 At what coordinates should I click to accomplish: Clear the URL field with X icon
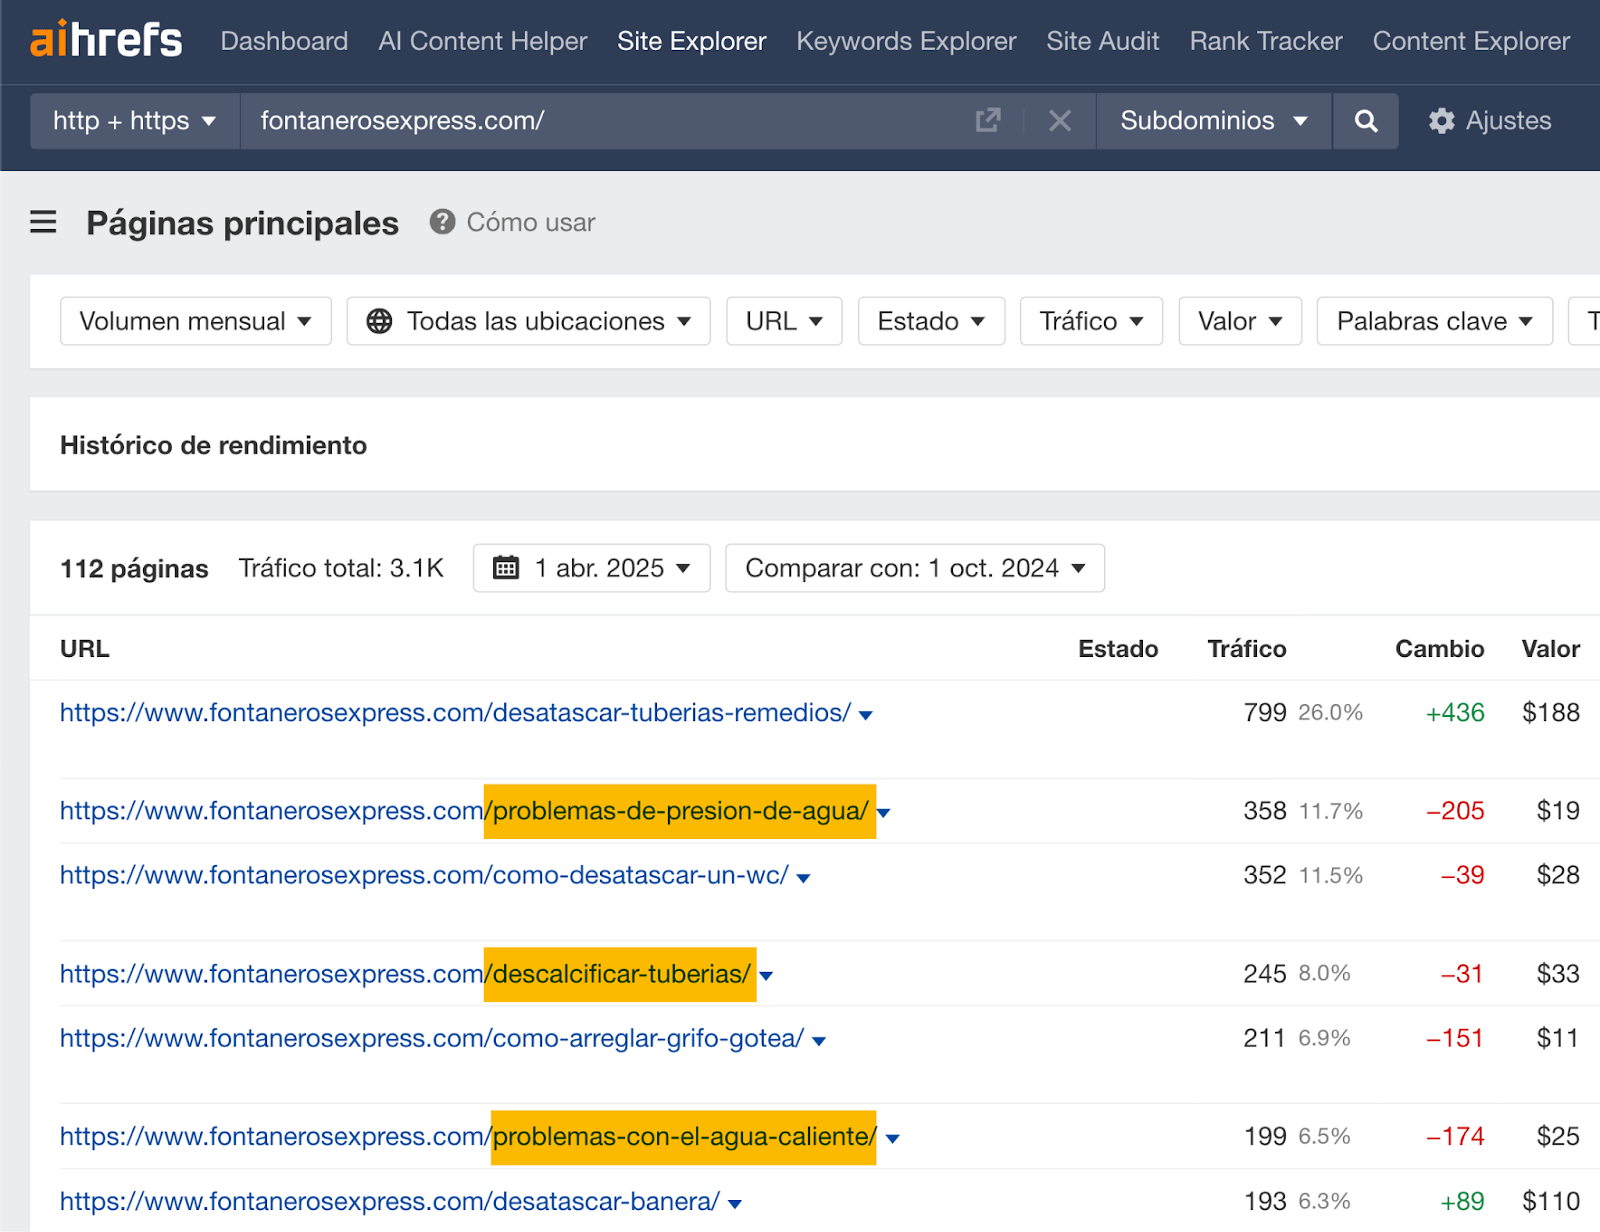(x=1060, y=121)
